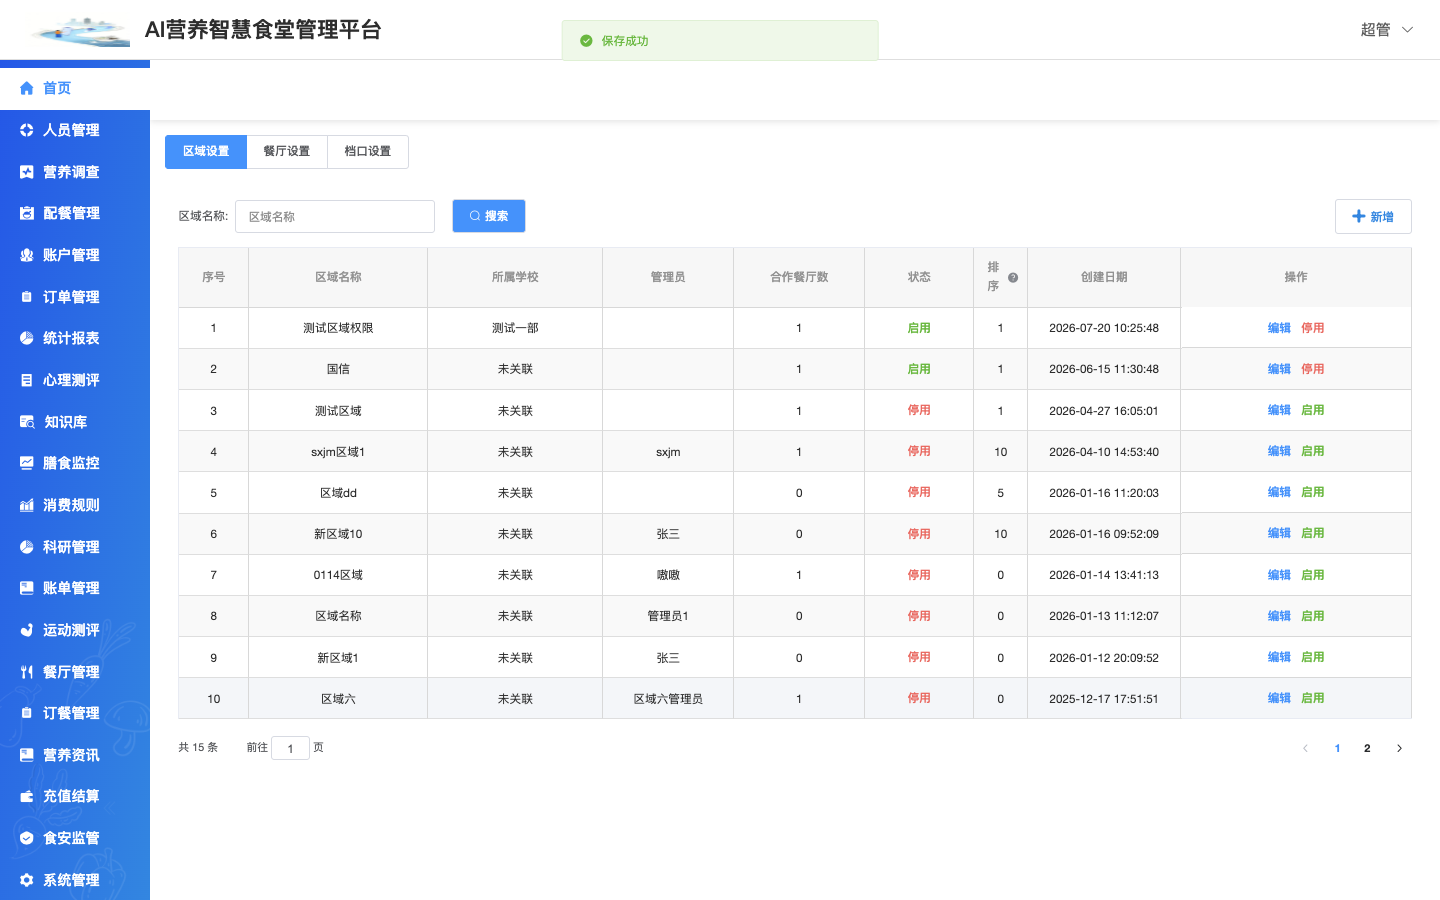1440x900 pixels.
Task: Edit the row named 区域名称 created 2026-01-13
Action: click(1279, 616)
